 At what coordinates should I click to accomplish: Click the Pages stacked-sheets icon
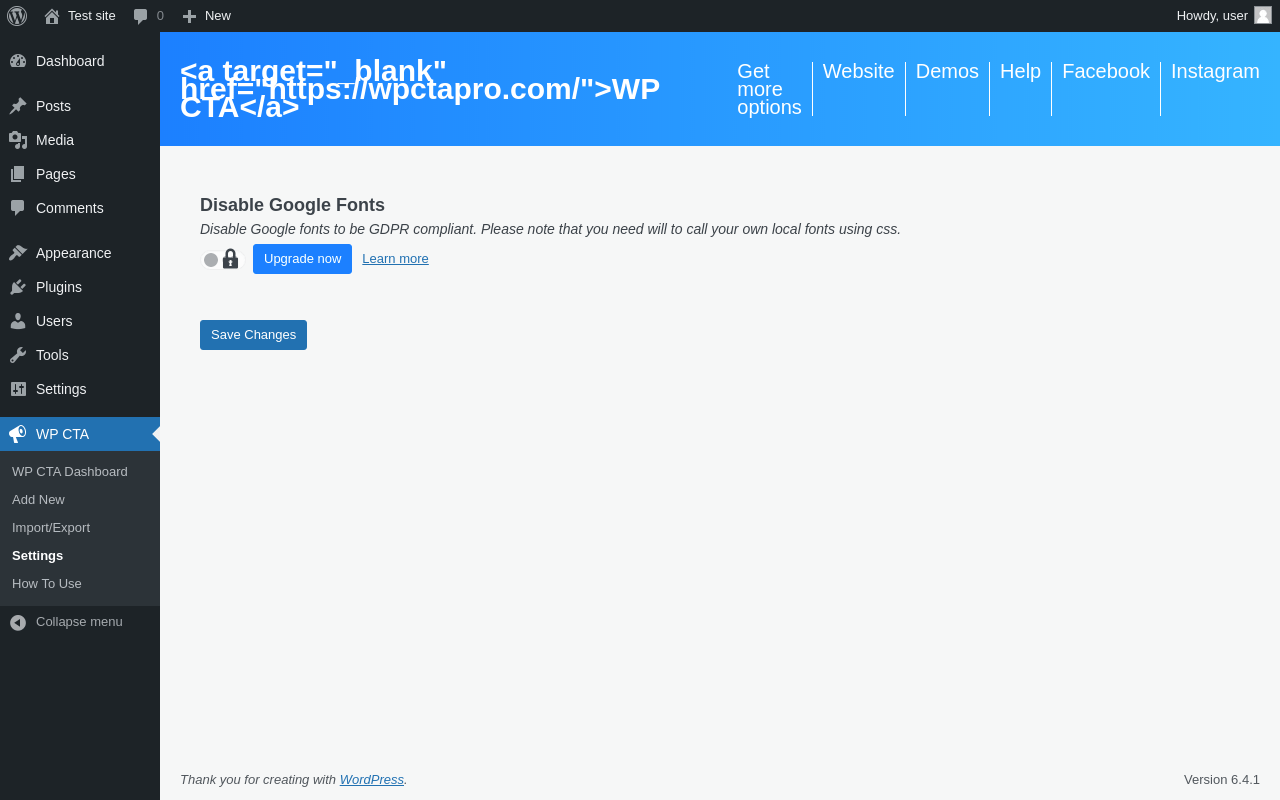(x=18, y=174)
